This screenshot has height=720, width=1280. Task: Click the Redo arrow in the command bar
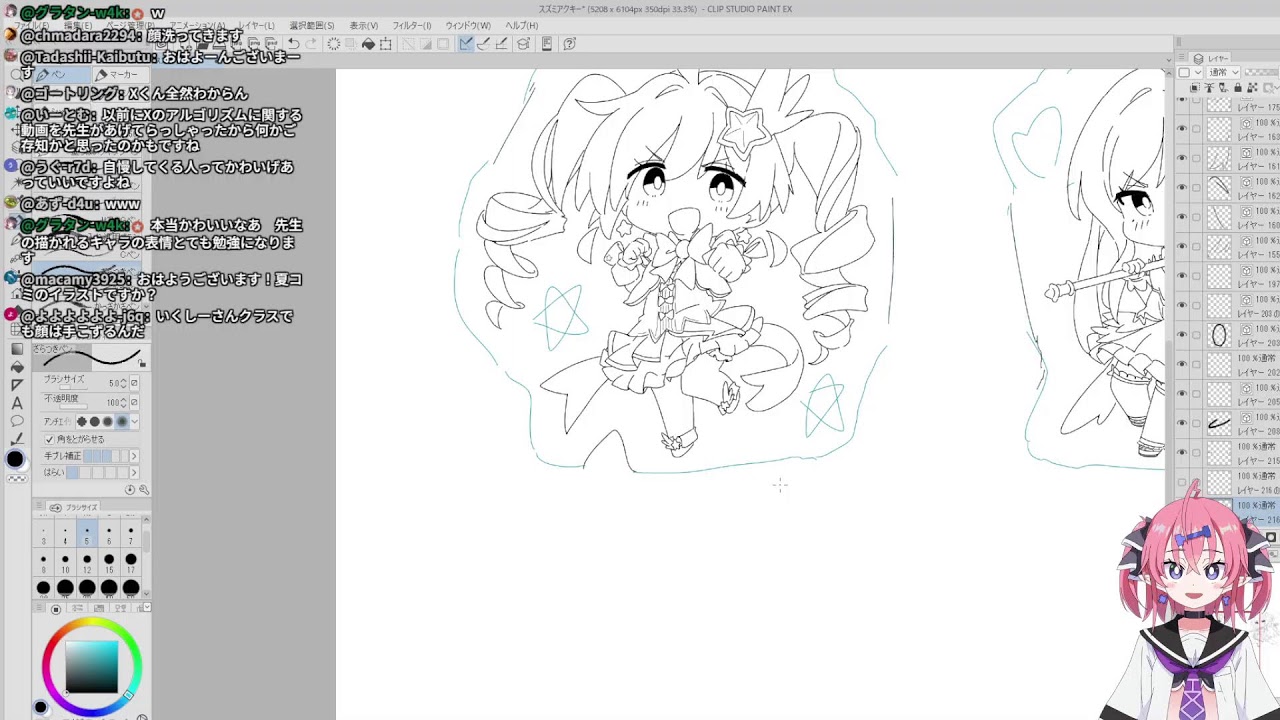coord(311,44)
